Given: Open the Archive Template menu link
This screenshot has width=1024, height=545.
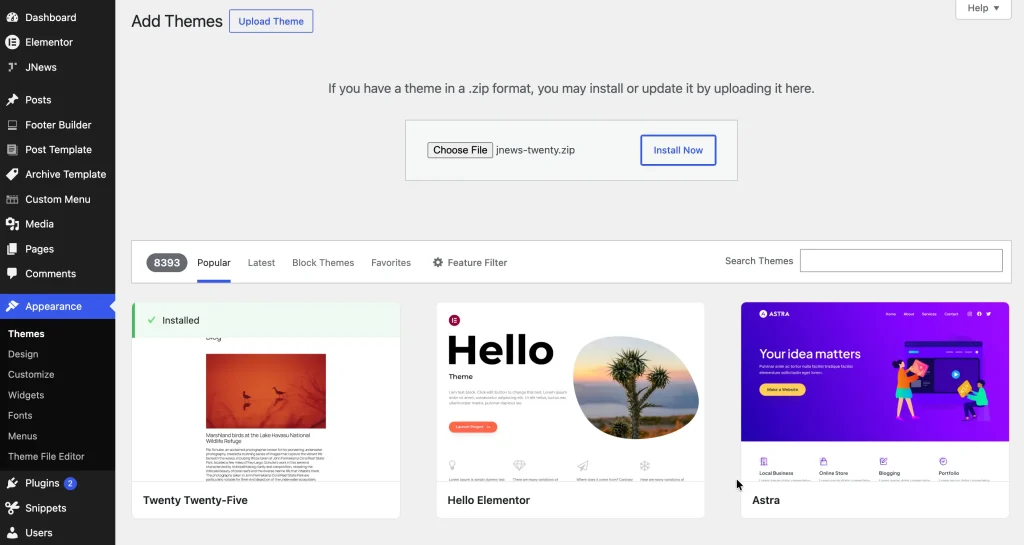Looking at the screenshot, I should pyautogui.click(x=65, y=174).
